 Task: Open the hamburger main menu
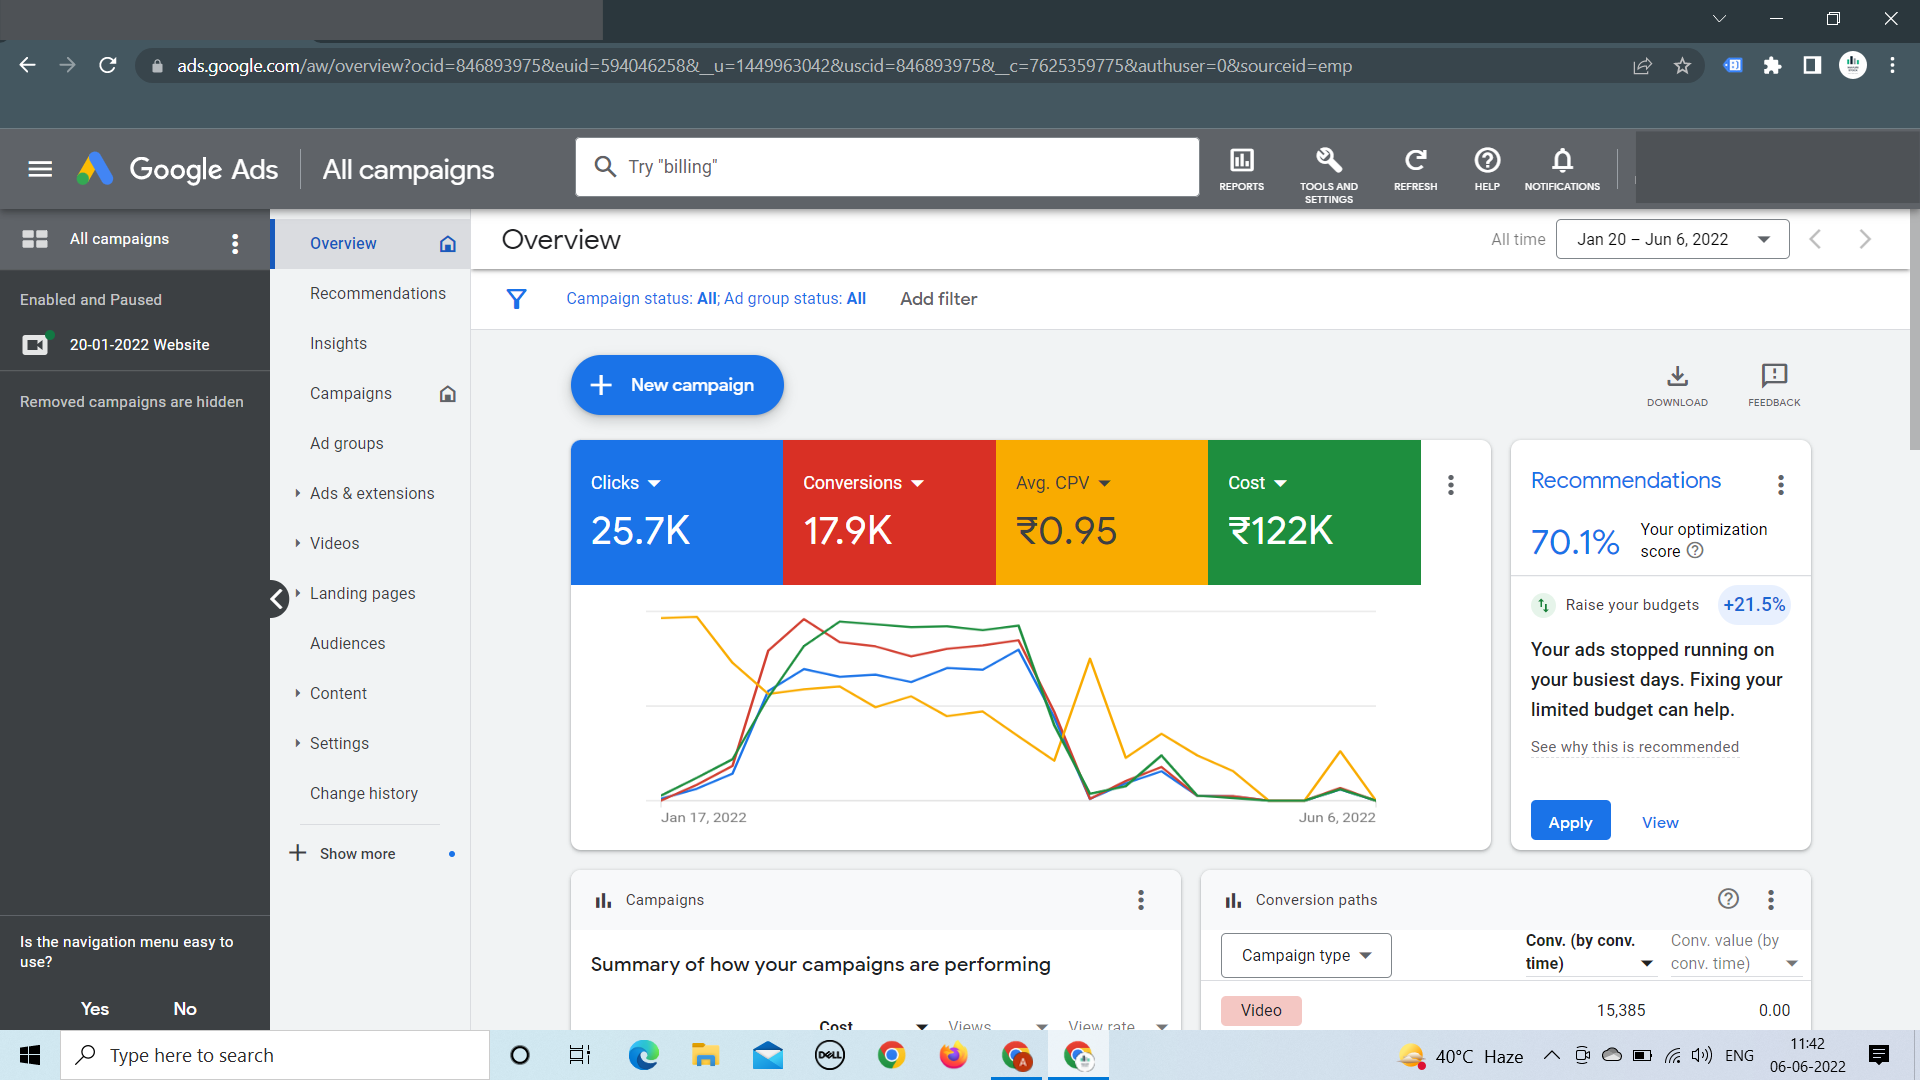coord(40,169)
